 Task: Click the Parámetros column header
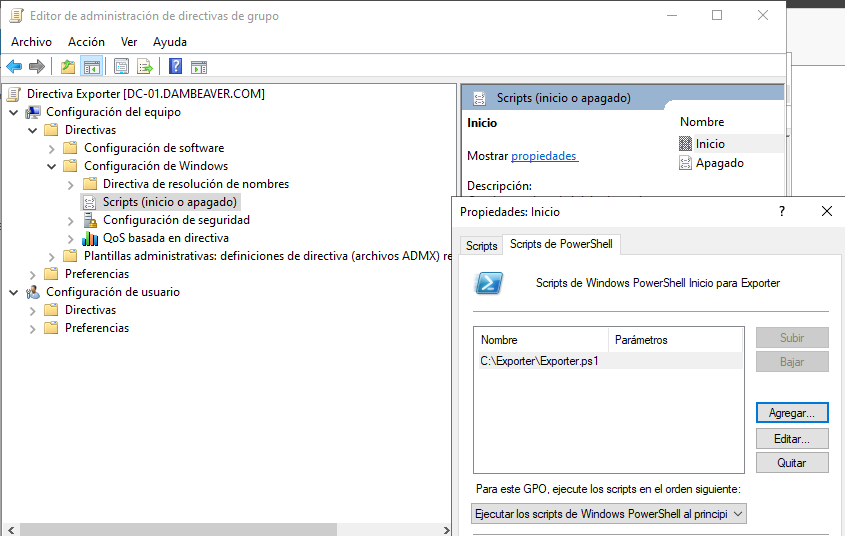coord(675,340)
